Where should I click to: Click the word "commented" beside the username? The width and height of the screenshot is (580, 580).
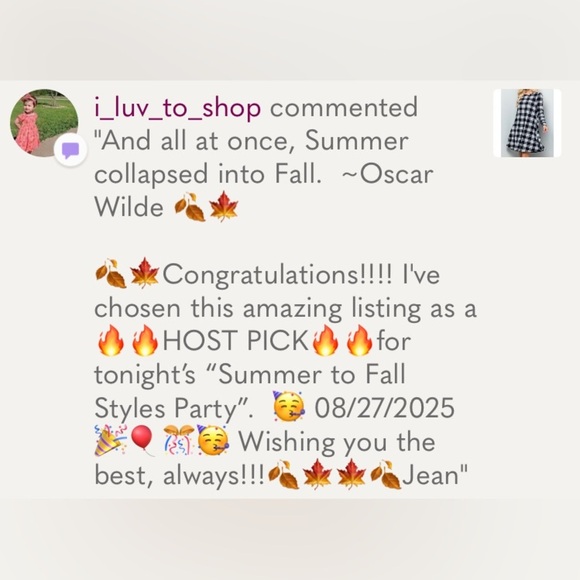[344, 107]
